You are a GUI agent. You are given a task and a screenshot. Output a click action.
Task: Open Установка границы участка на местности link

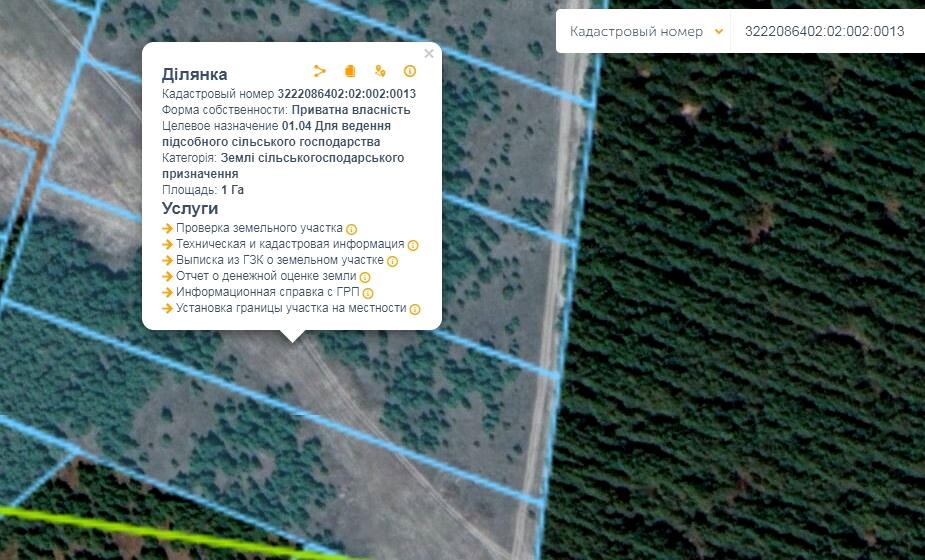[x=291, y=308]
